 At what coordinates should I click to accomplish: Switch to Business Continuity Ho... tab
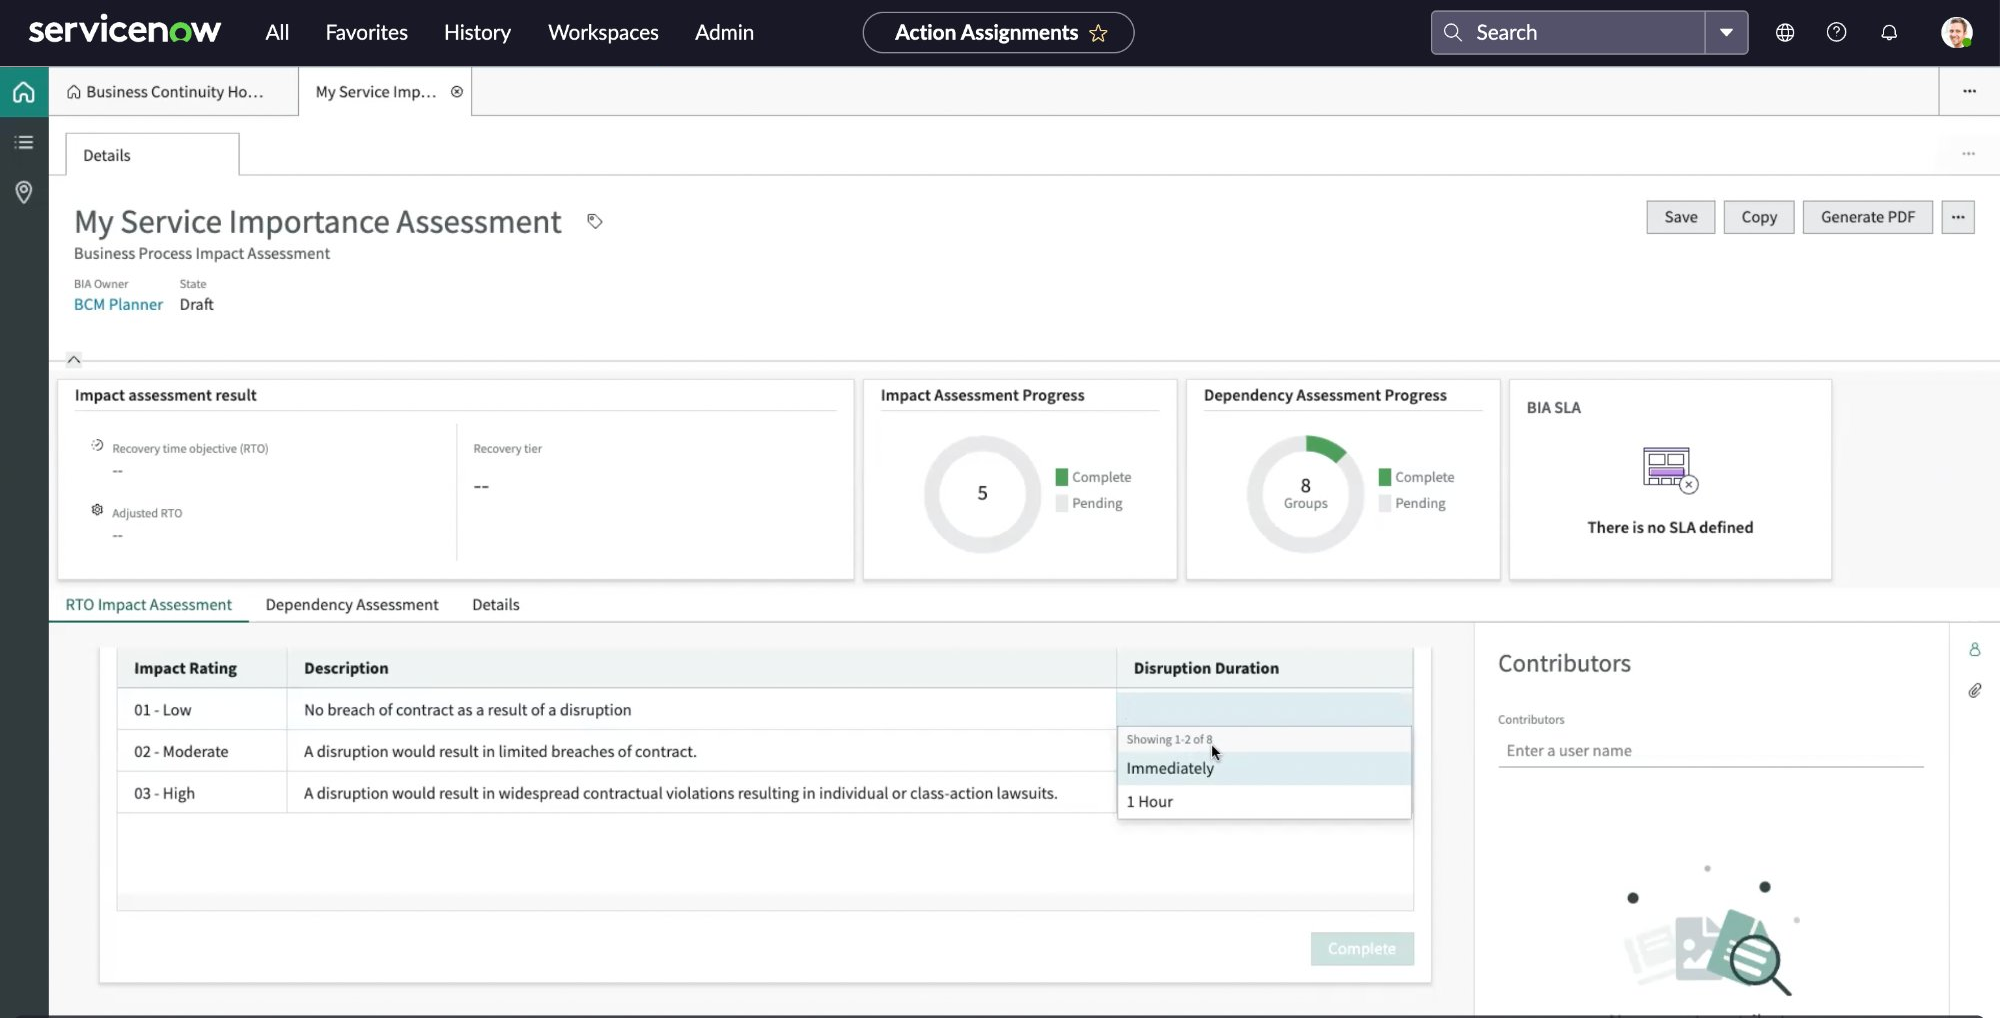(x=173, y=92)
